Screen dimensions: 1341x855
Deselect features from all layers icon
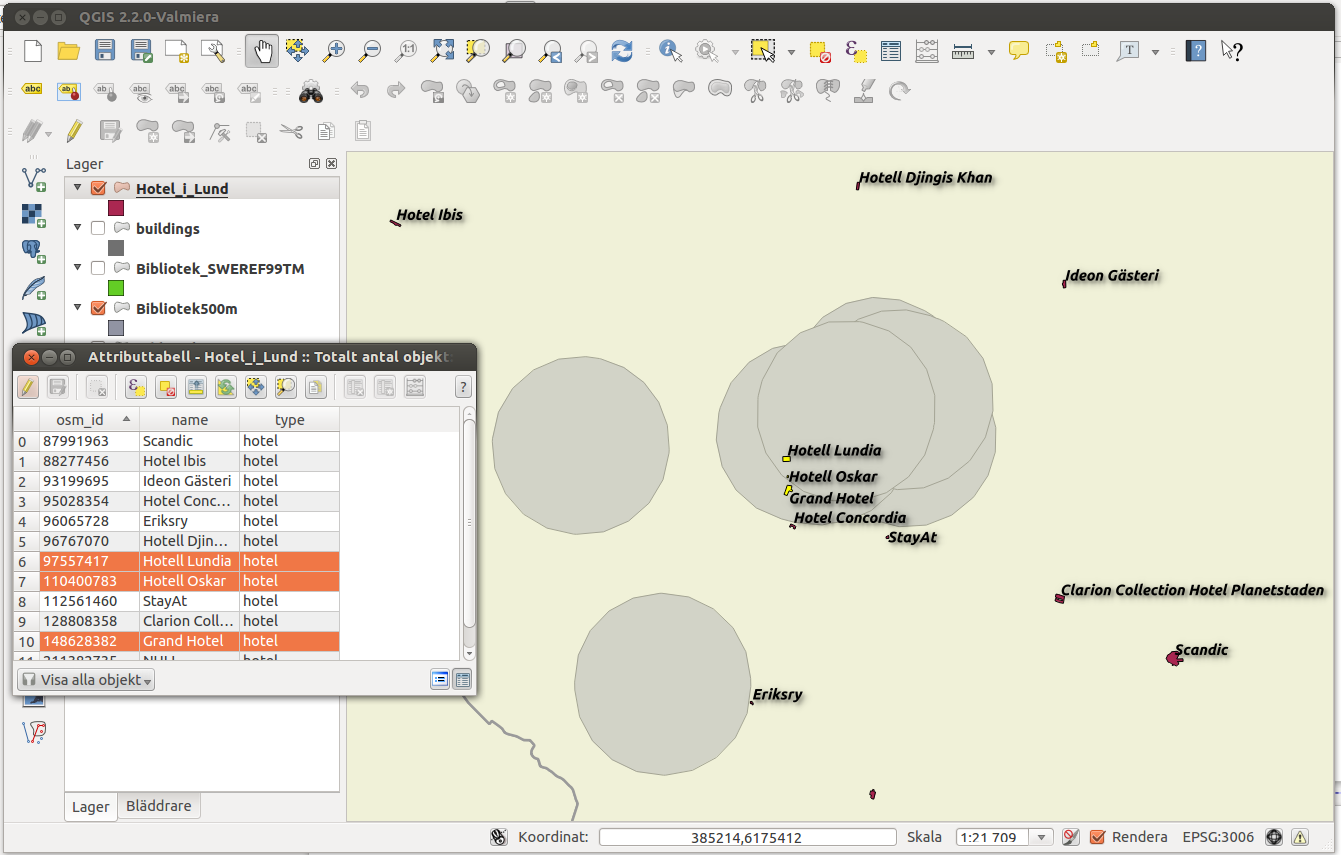pos(820,51)
